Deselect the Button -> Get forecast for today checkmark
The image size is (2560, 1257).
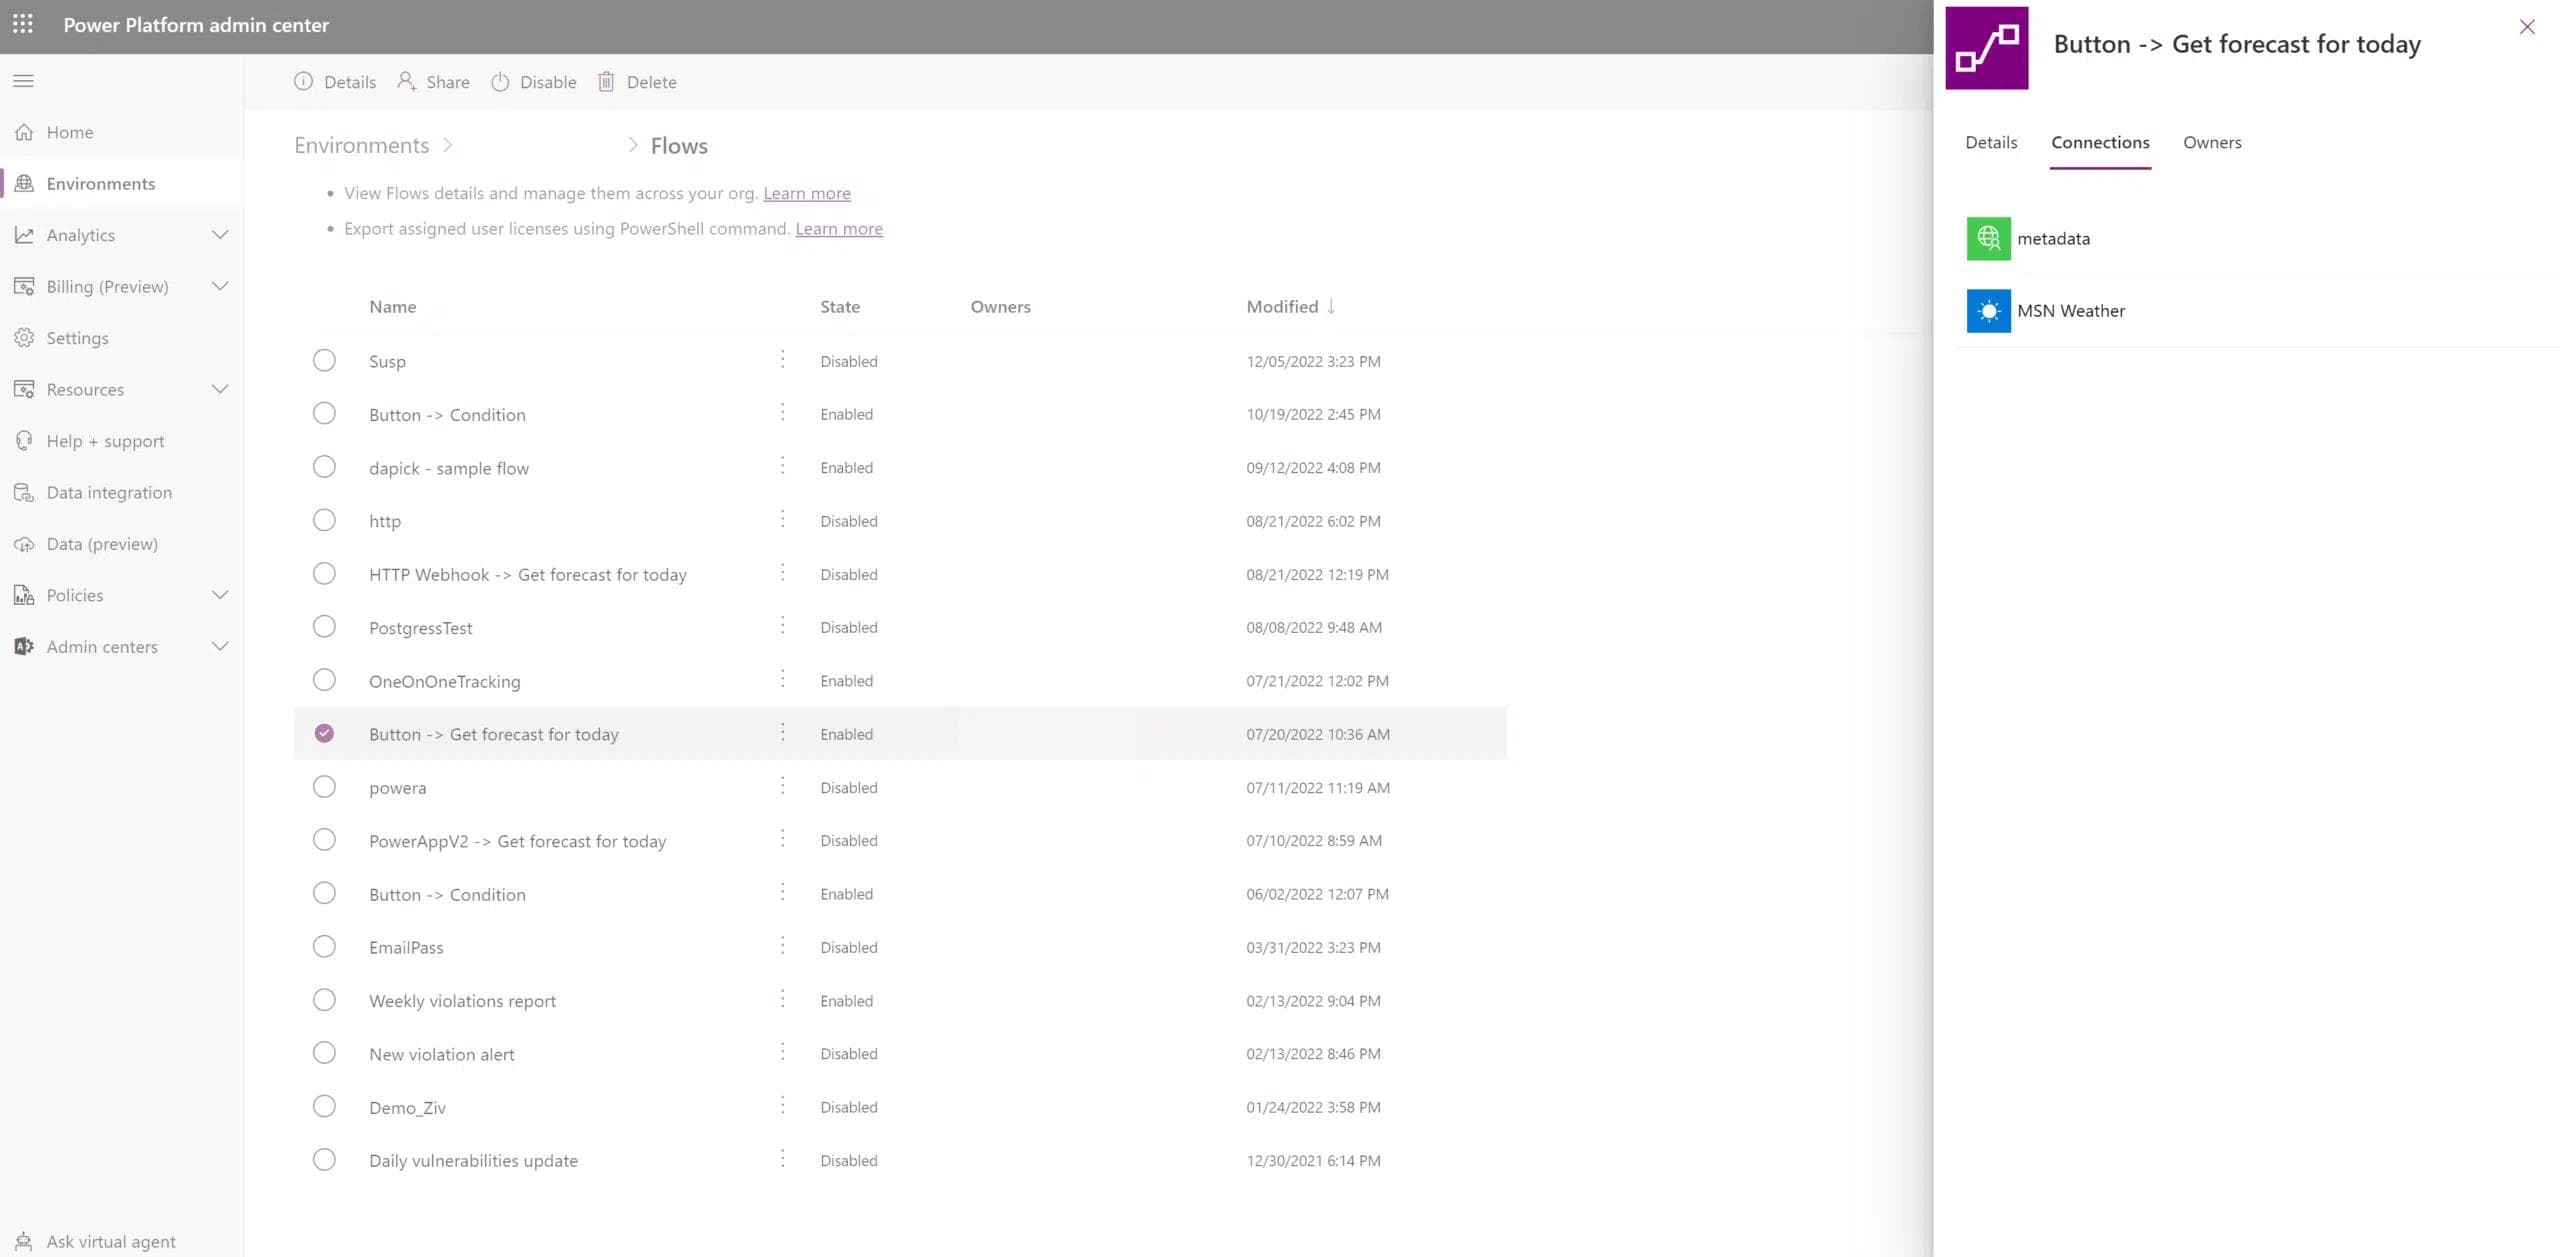pos(324,734)
